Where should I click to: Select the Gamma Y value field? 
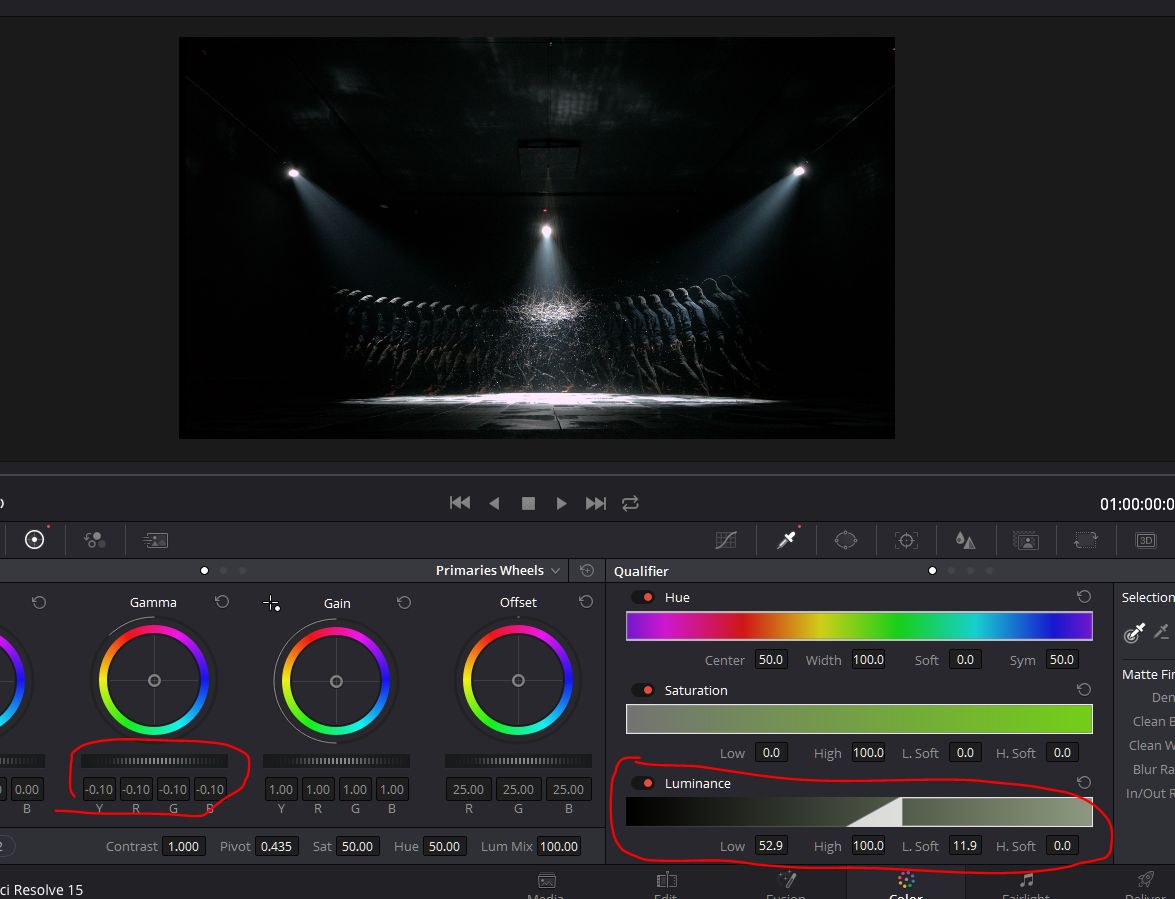[x=99, y=789]
